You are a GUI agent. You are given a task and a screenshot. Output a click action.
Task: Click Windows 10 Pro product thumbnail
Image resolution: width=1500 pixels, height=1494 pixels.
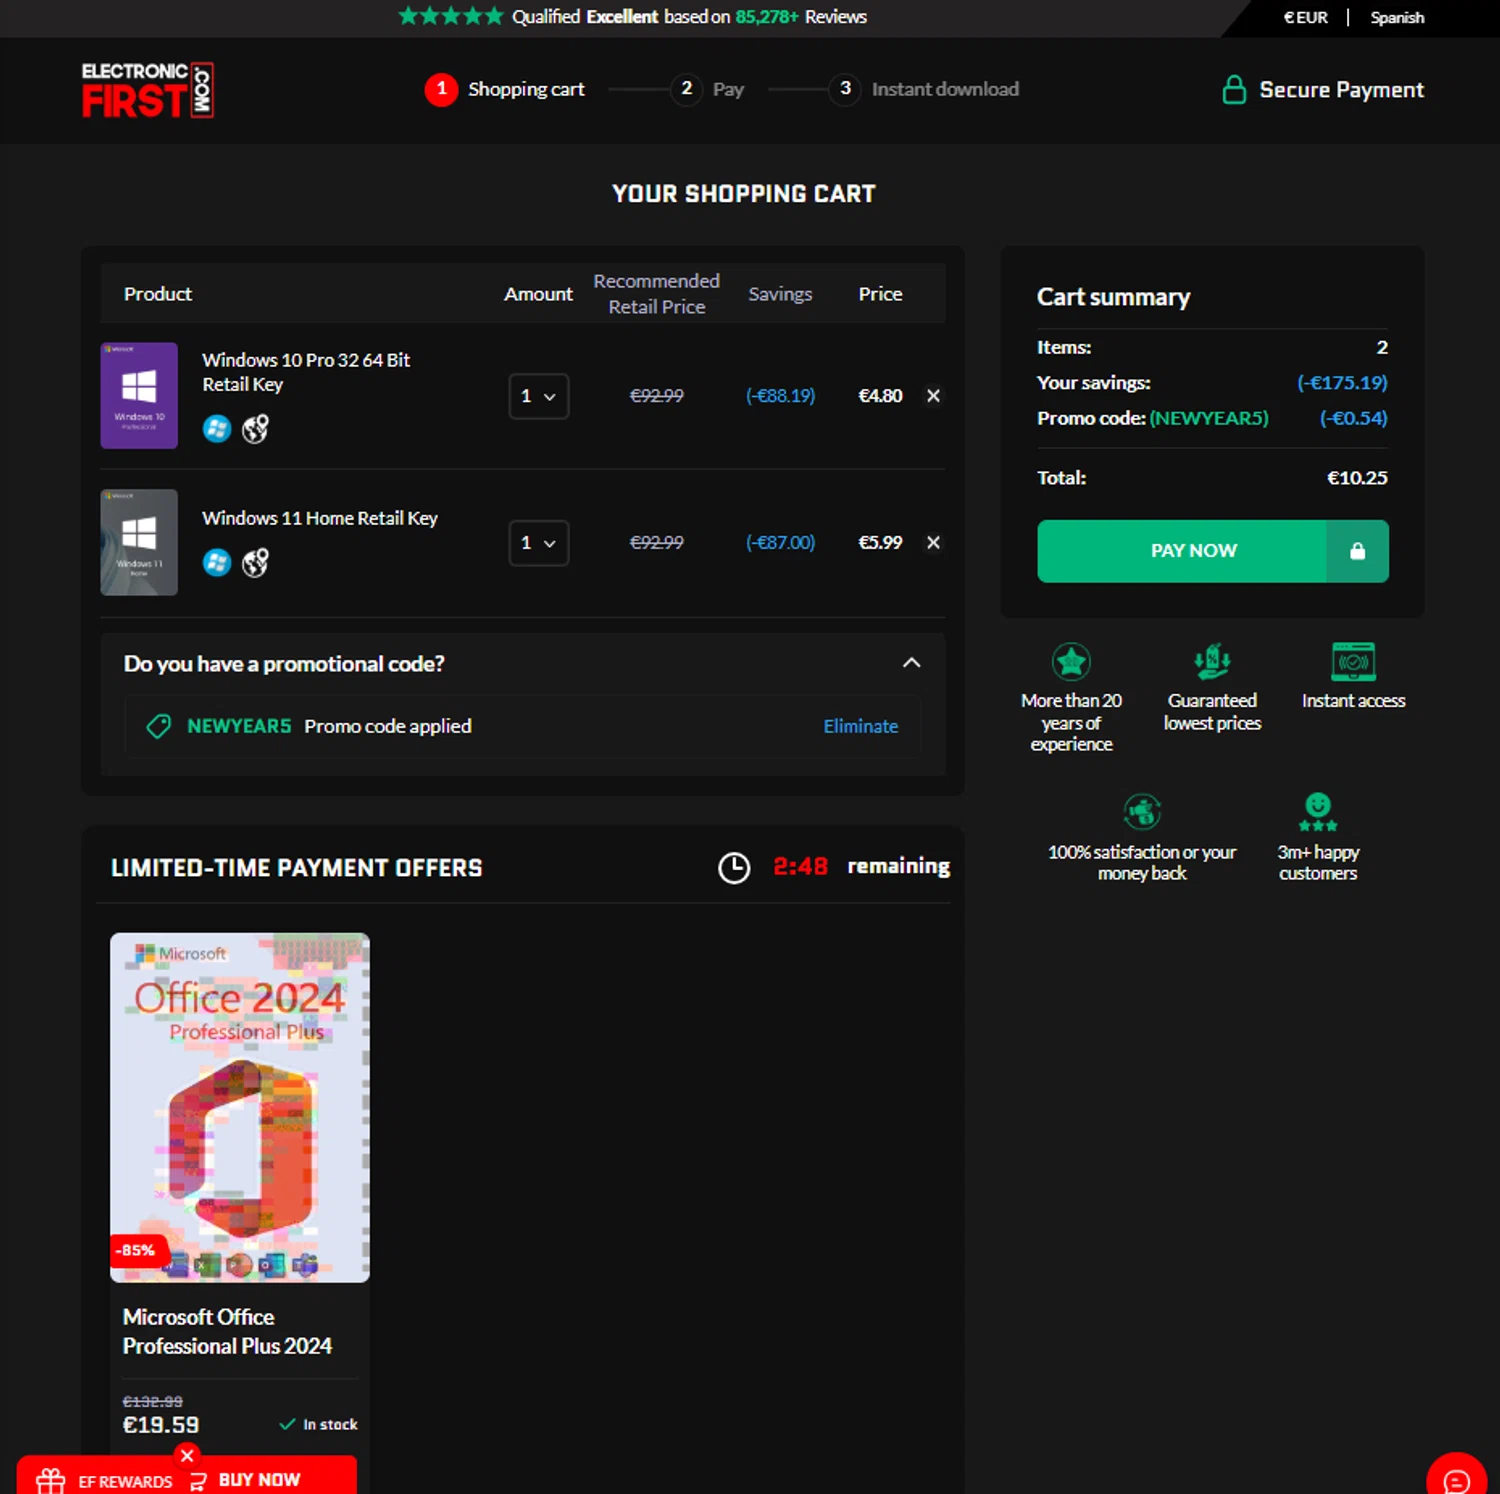coord(139,396)
